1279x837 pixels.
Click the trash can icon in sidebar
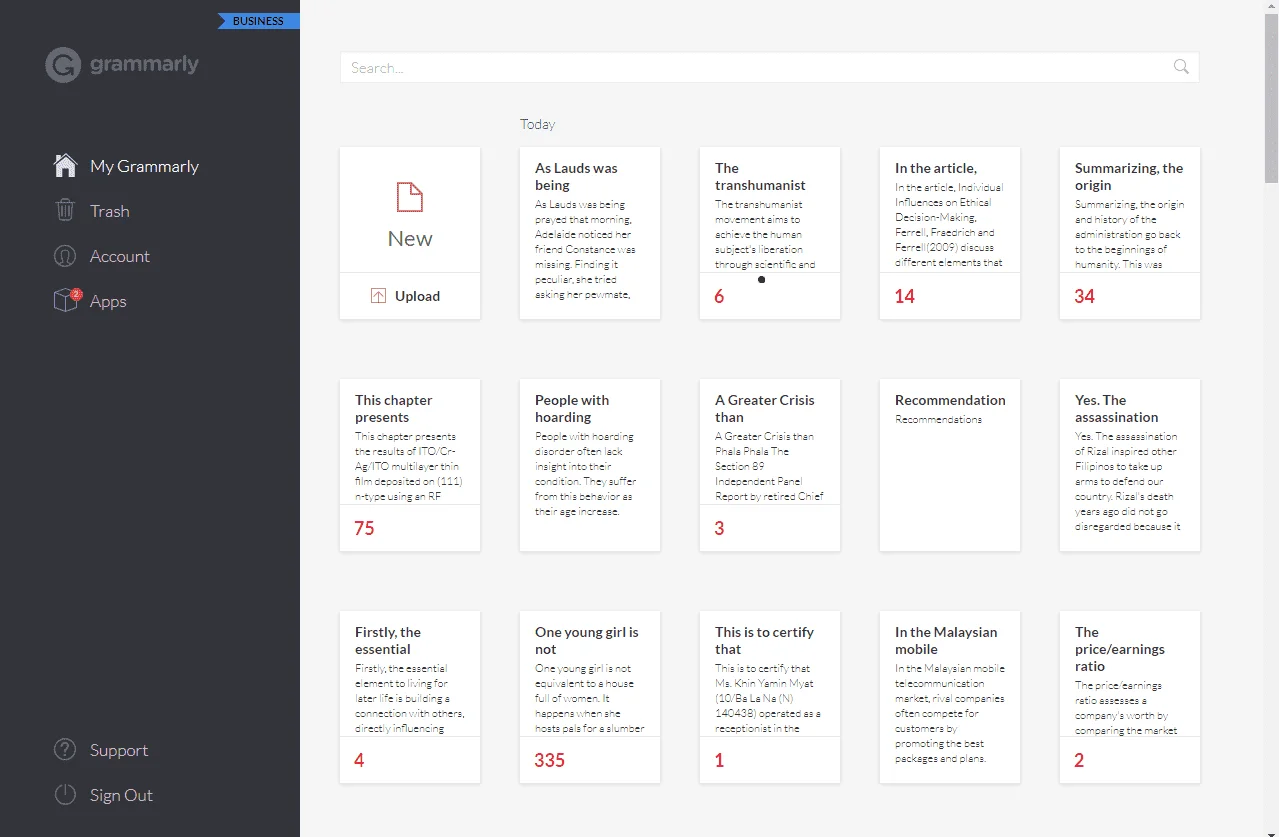point(65,211)
